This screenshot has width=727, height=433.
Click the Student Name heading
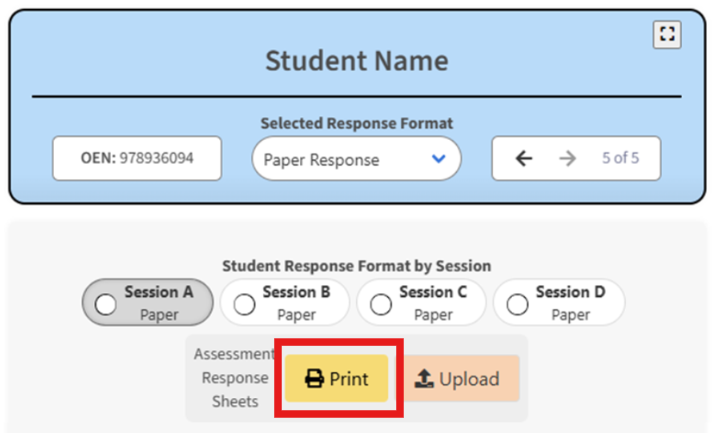pos(357,61)
